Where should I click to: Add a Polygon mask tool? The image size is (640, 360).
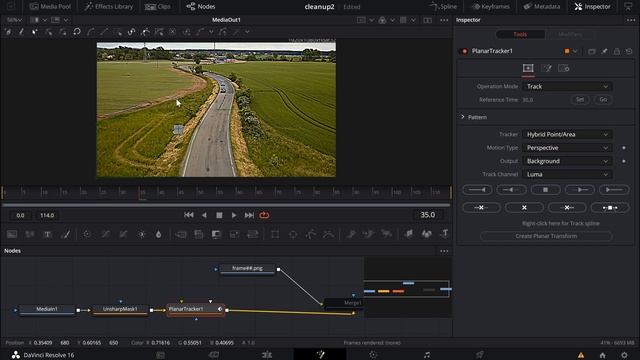tap(311, 234)
